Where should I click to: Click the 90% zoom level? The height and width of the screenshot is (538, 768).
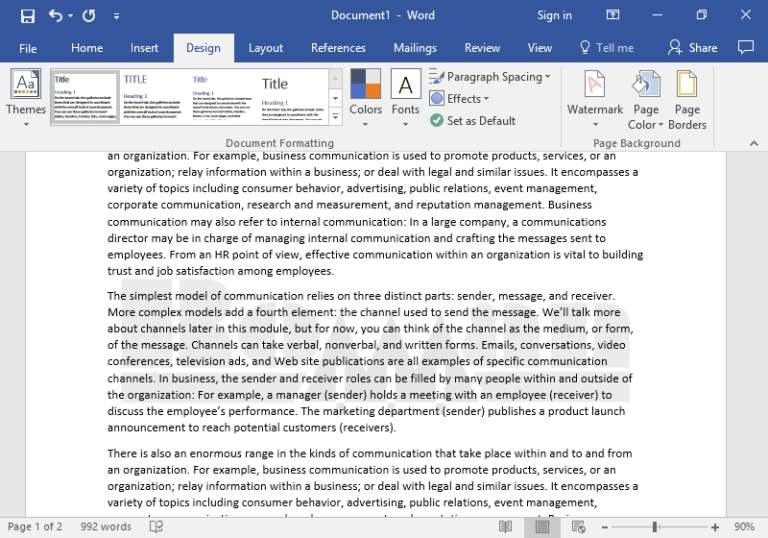[744, 527]
